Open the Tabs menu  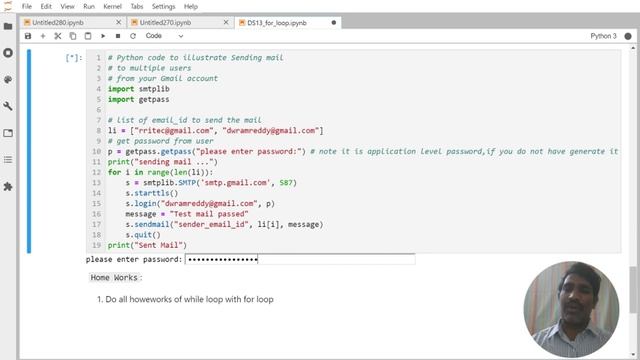point(137,7)
